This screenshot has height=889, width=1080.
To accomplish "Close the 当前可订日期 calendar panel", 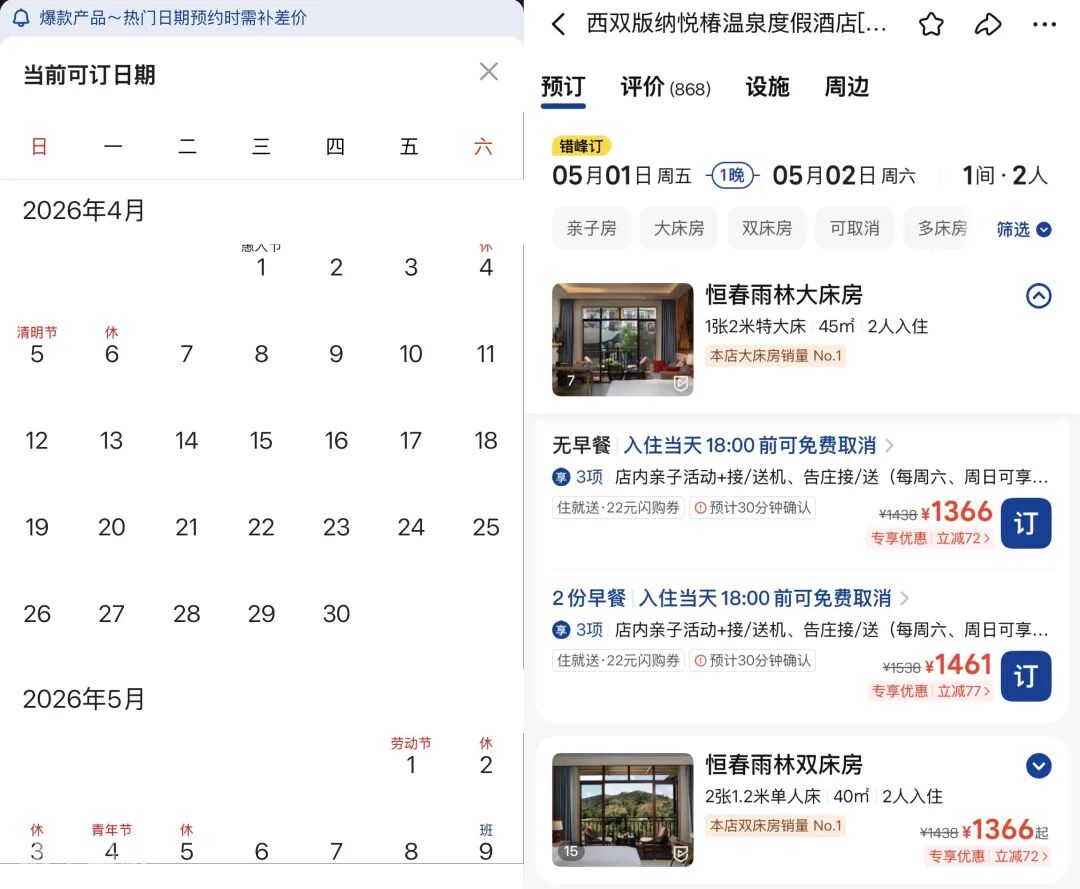I will (x=488, y=71).
